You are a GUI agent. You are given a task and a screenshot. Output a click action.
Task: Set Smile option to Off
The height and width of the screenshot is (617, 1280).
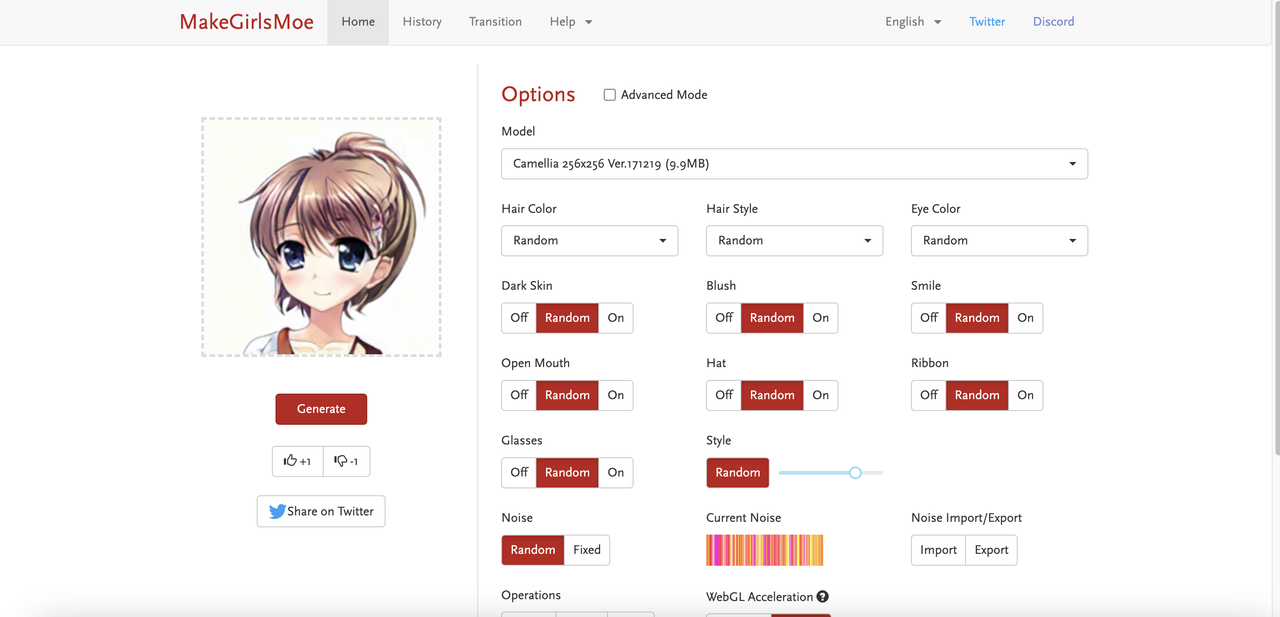tap(929, 317)
